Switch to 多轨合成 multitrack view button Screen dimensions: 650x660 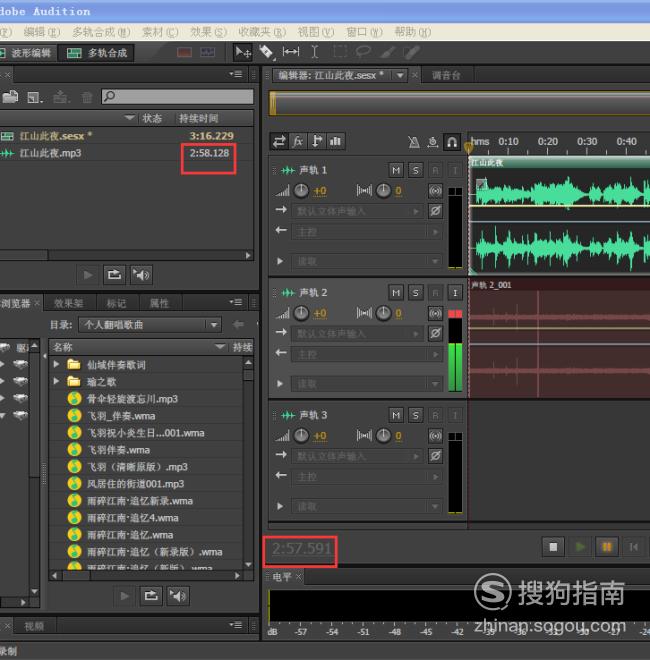pos(97,53)
